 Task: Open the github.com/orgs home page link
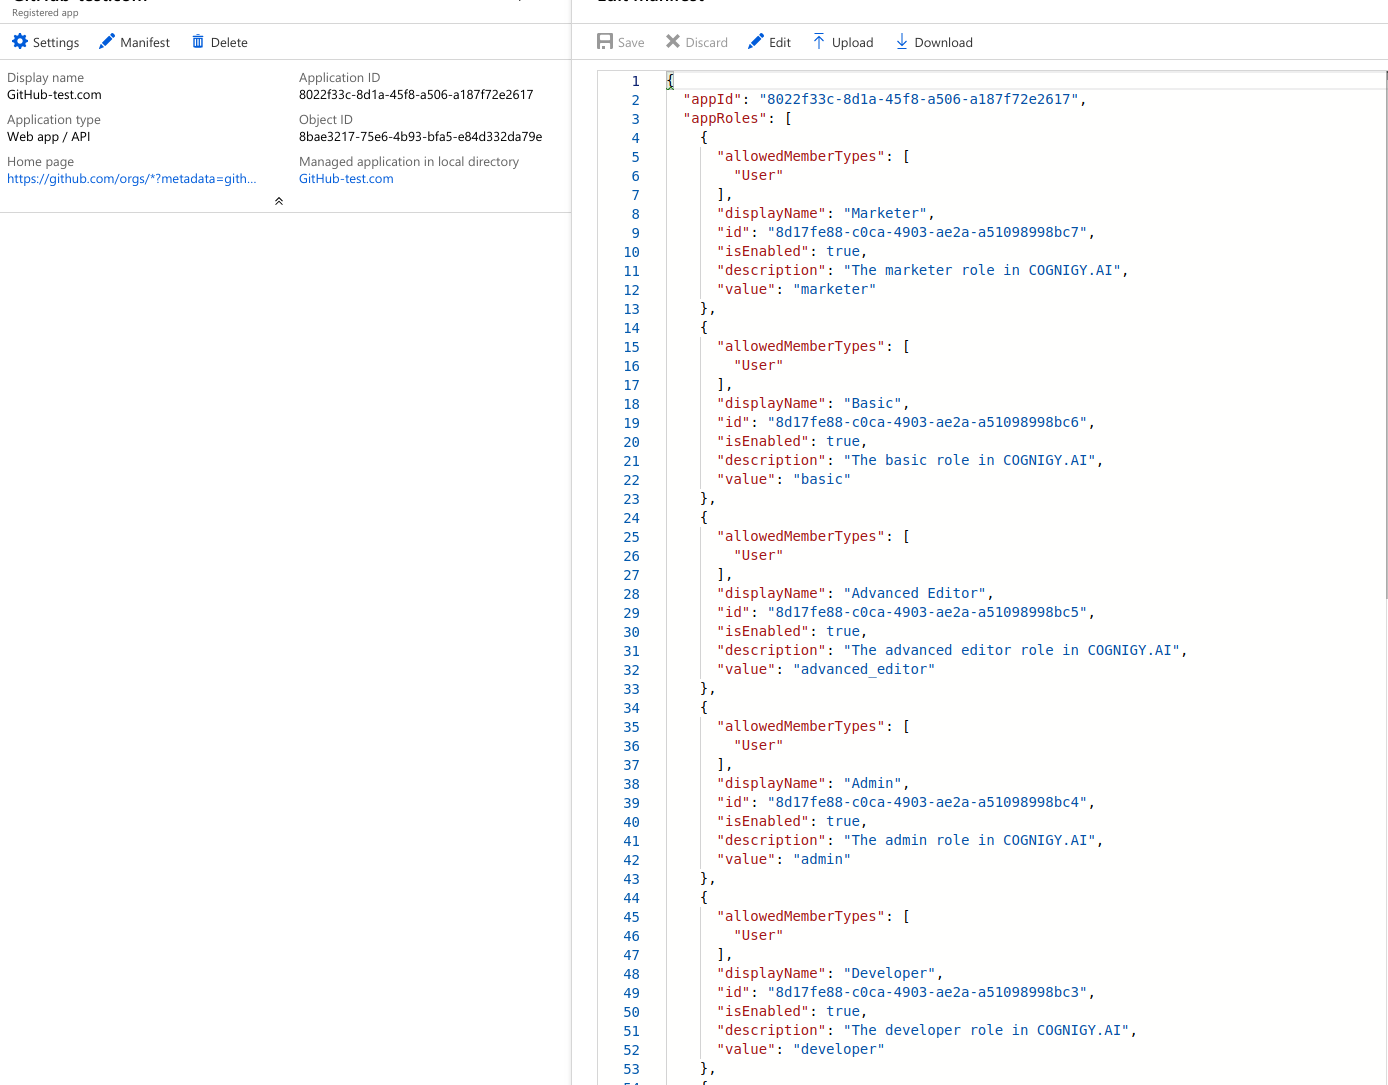132,179
